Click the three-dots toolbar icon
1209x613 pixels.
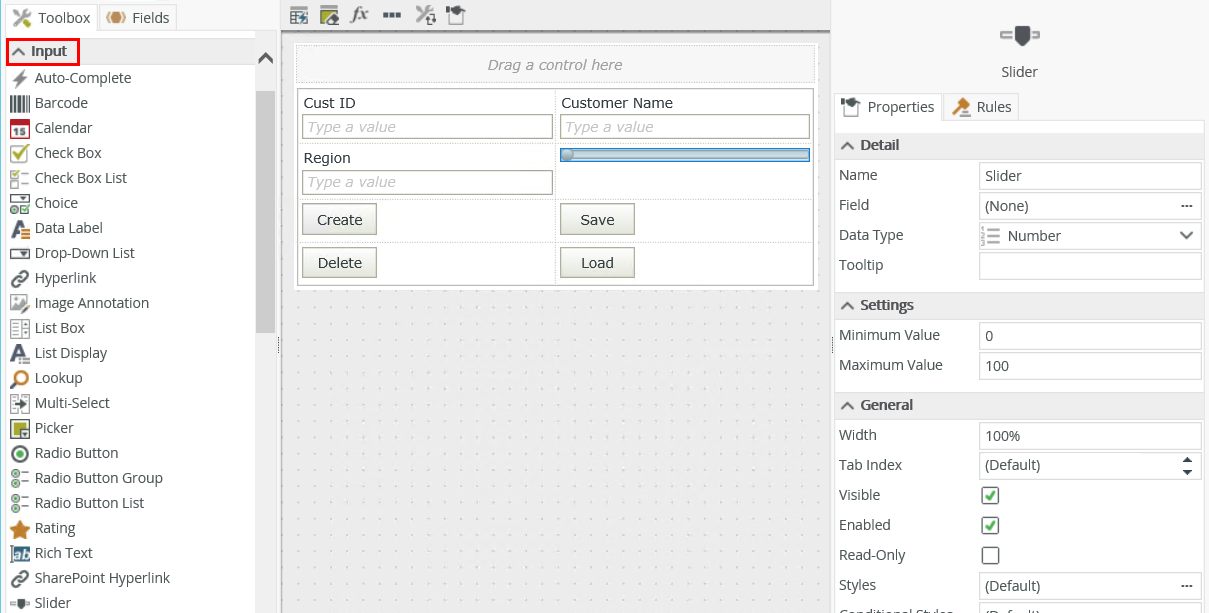click(392, 14)
